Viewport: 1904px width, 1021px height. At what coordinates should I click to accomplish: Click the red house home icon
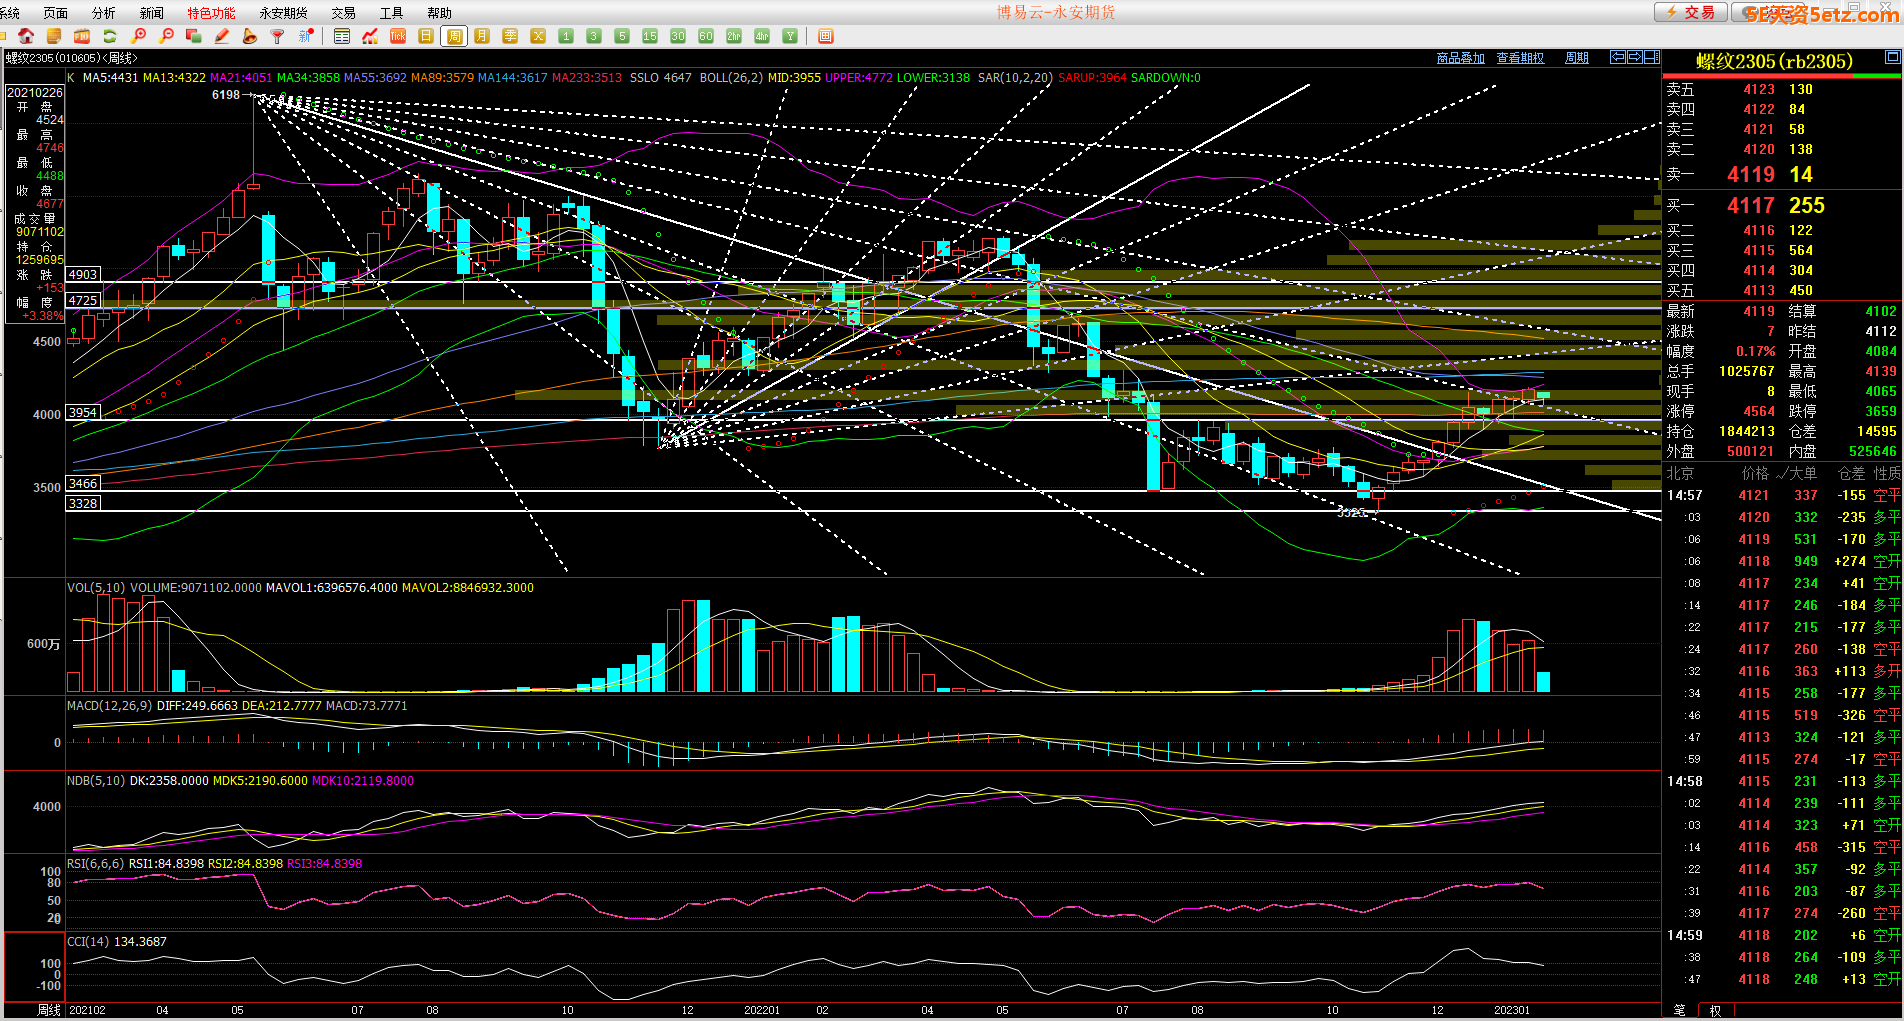(x=26, y=36)
